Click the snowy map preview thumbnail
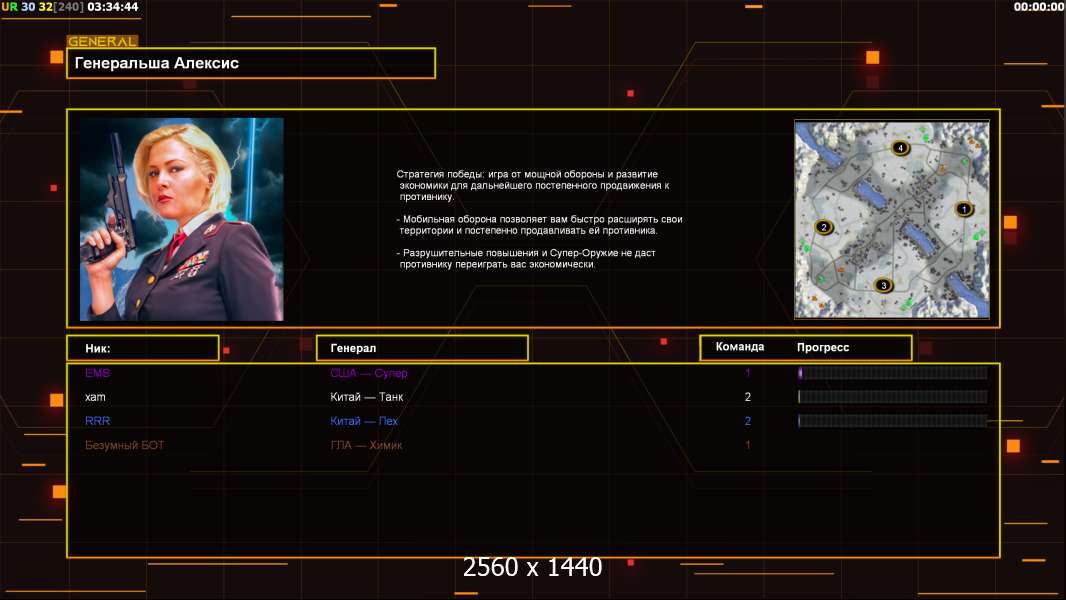This screenshot has width=1066, height=600. [892, 219]
